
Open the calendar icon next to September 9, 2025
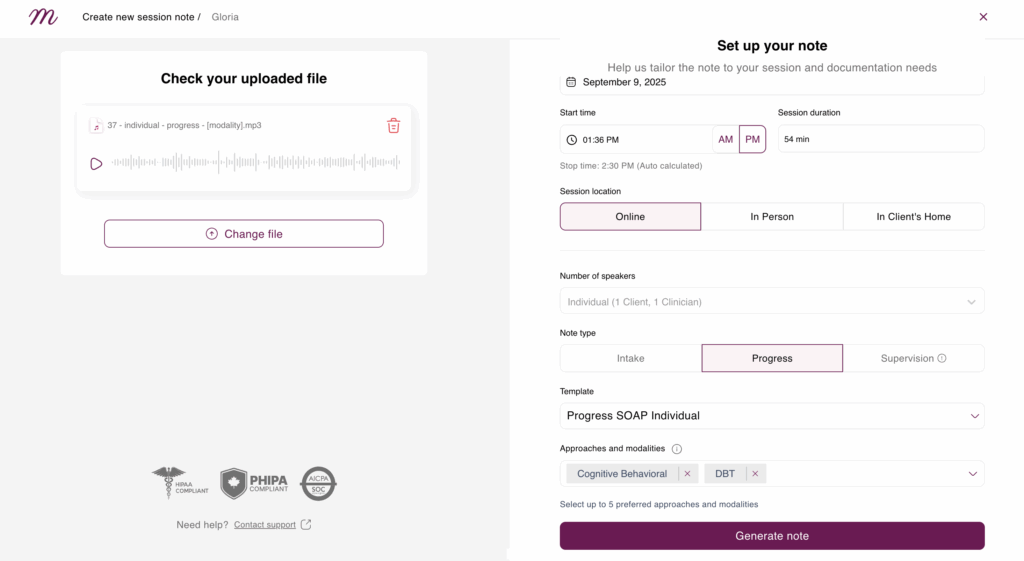point(571,82)
